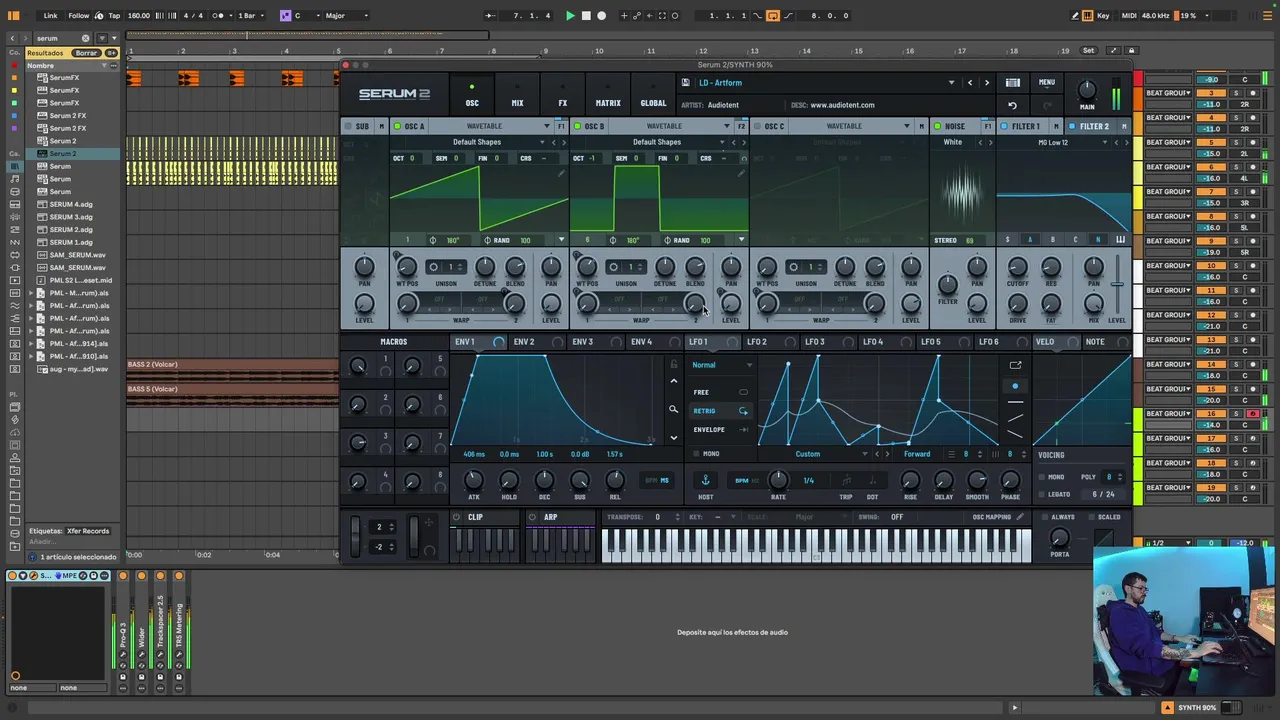1280x720 pixels.
Task: Adjust the filter CUTOFF knob
Action: (x=1017, y=267)
